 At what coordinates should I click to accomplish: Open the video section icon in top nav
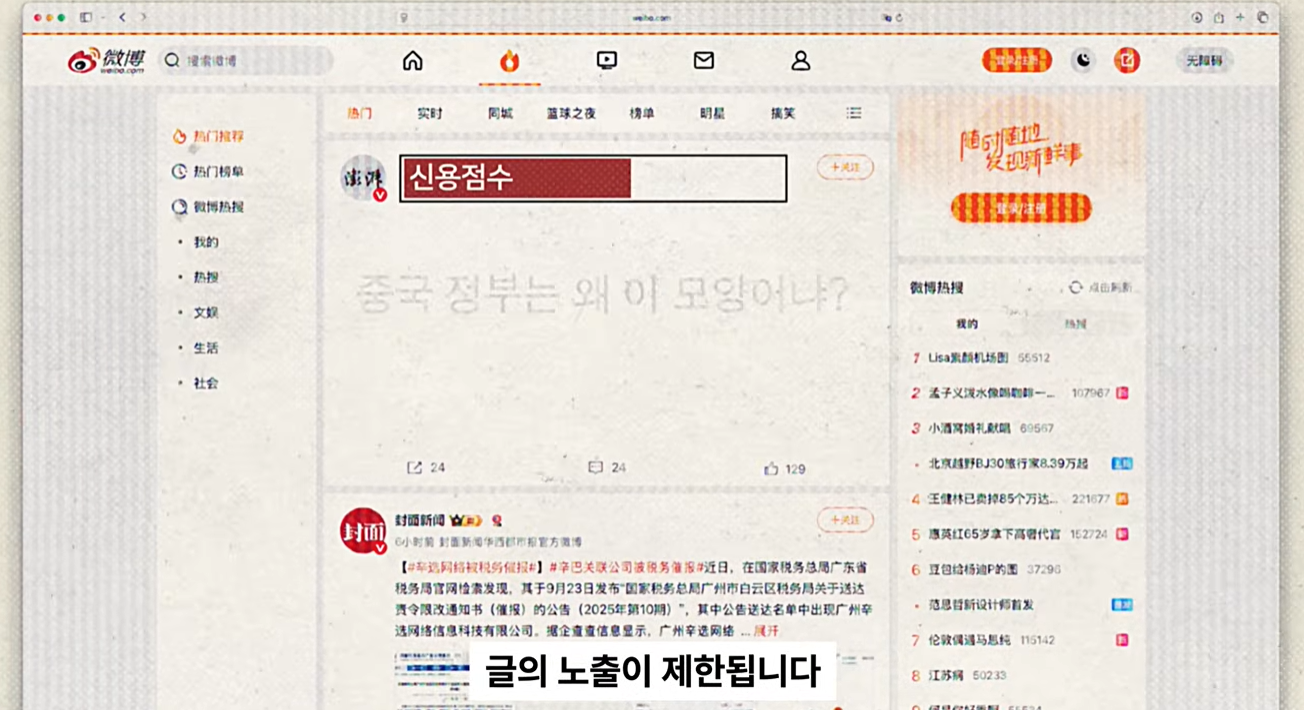606,61
